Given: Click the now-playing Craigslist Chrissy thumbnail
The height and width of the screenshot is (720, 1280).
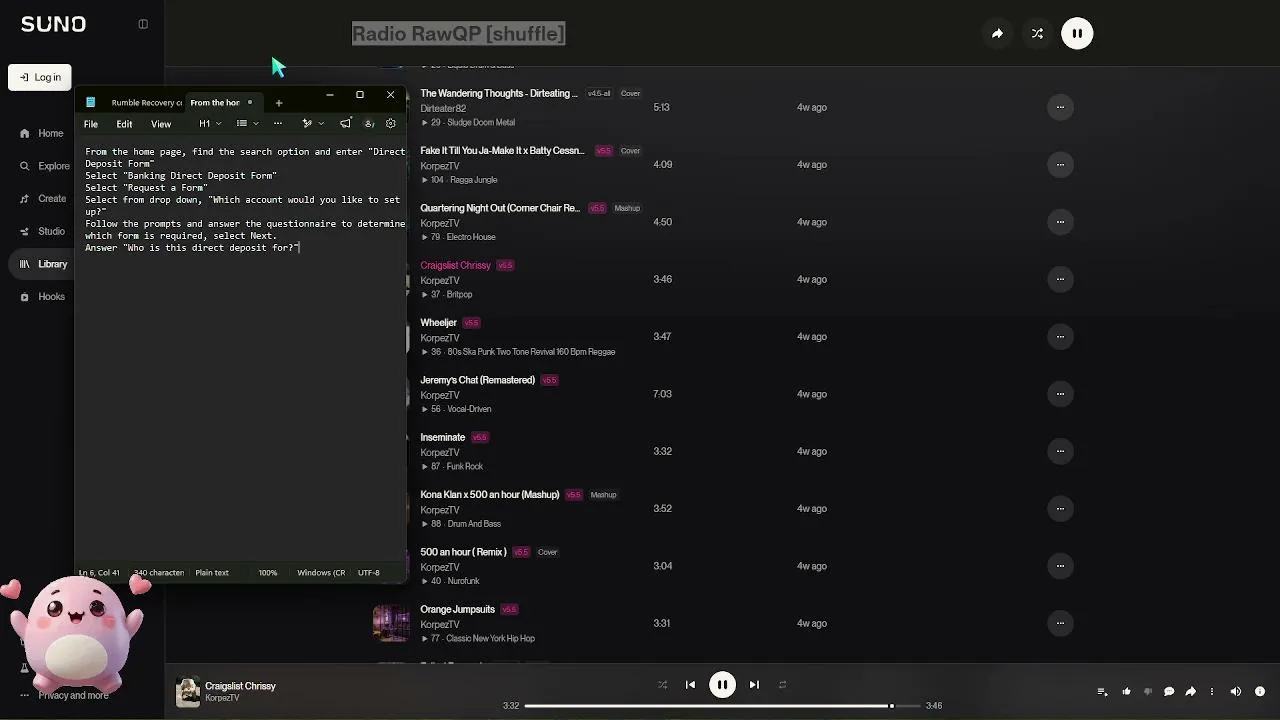Looking at the screenshot, I should point(188,692).
